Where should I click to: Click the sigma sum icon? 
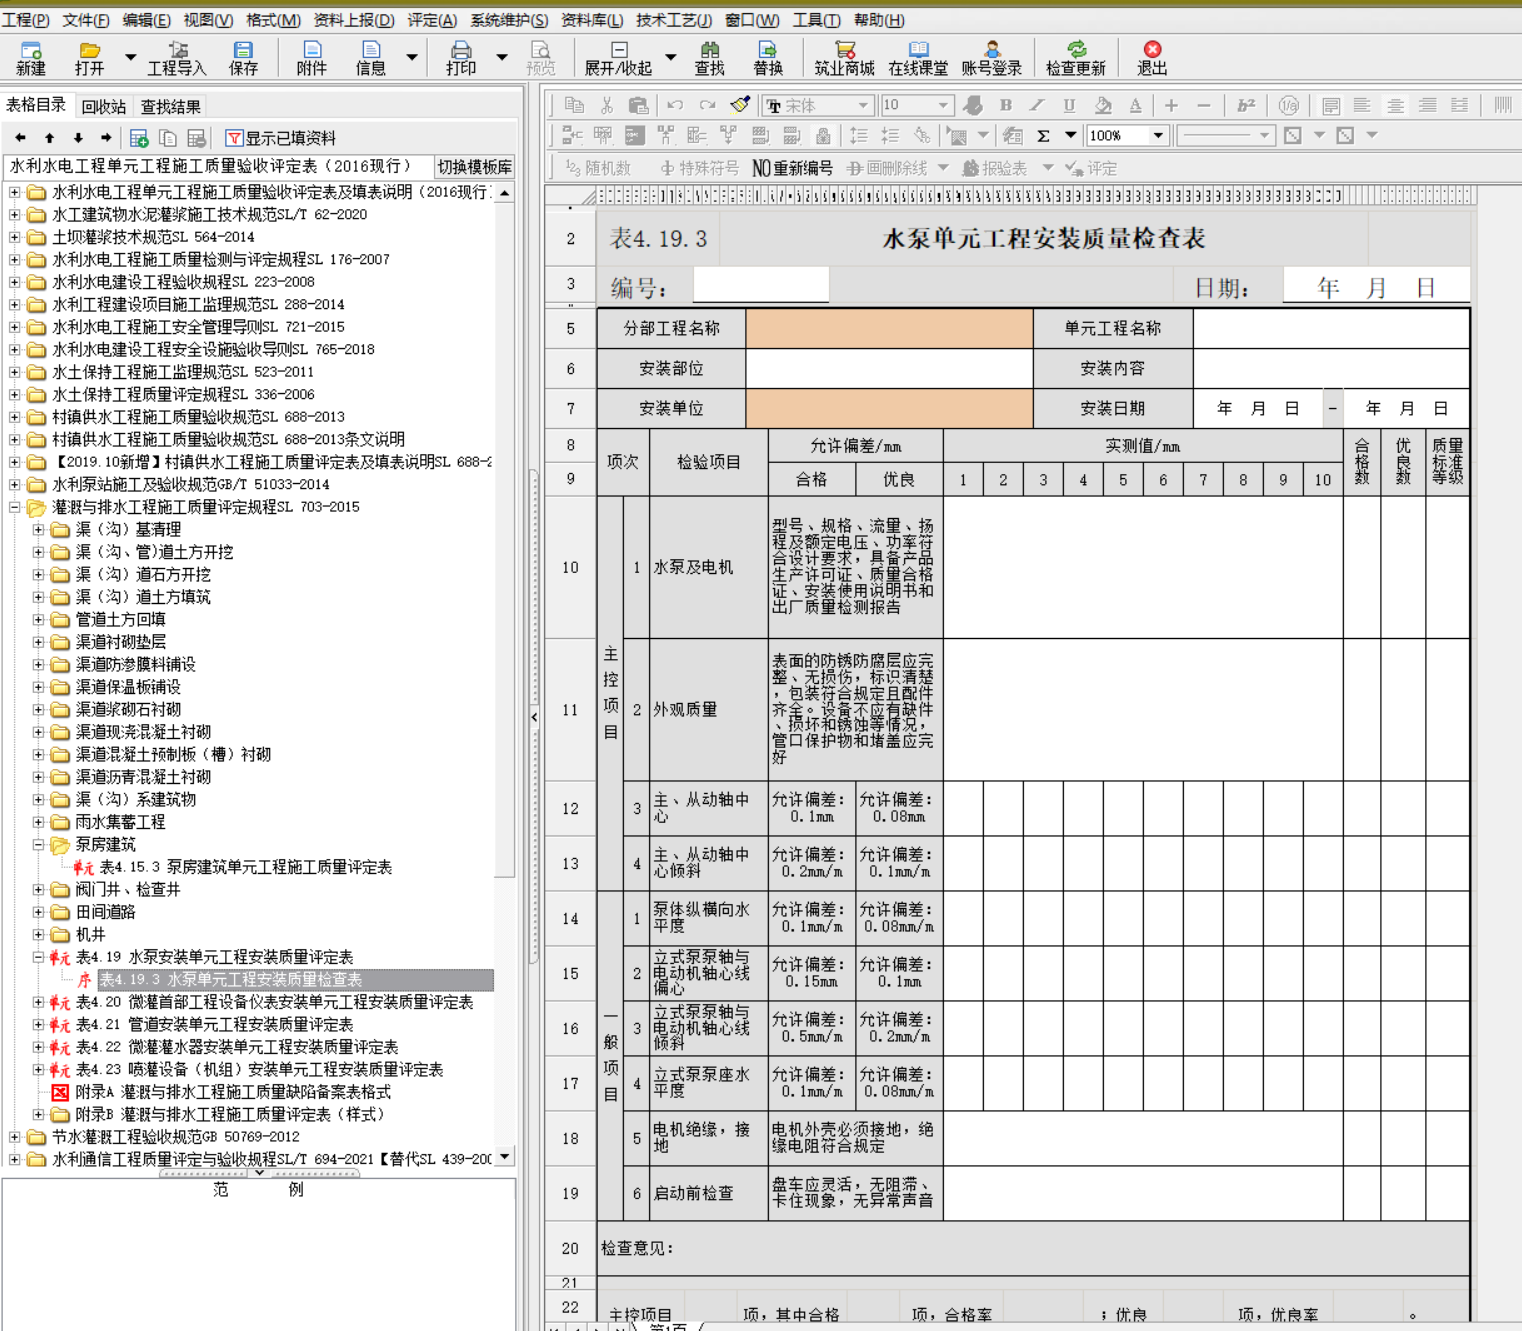pos(1043,136)
